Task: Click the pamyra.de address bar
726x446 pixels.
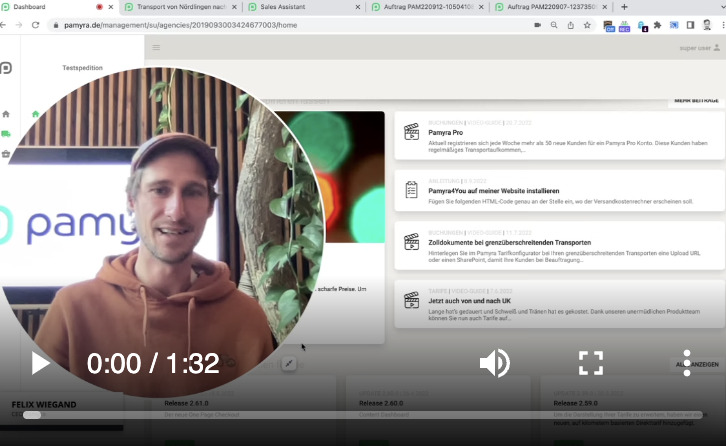Action: 181,25
